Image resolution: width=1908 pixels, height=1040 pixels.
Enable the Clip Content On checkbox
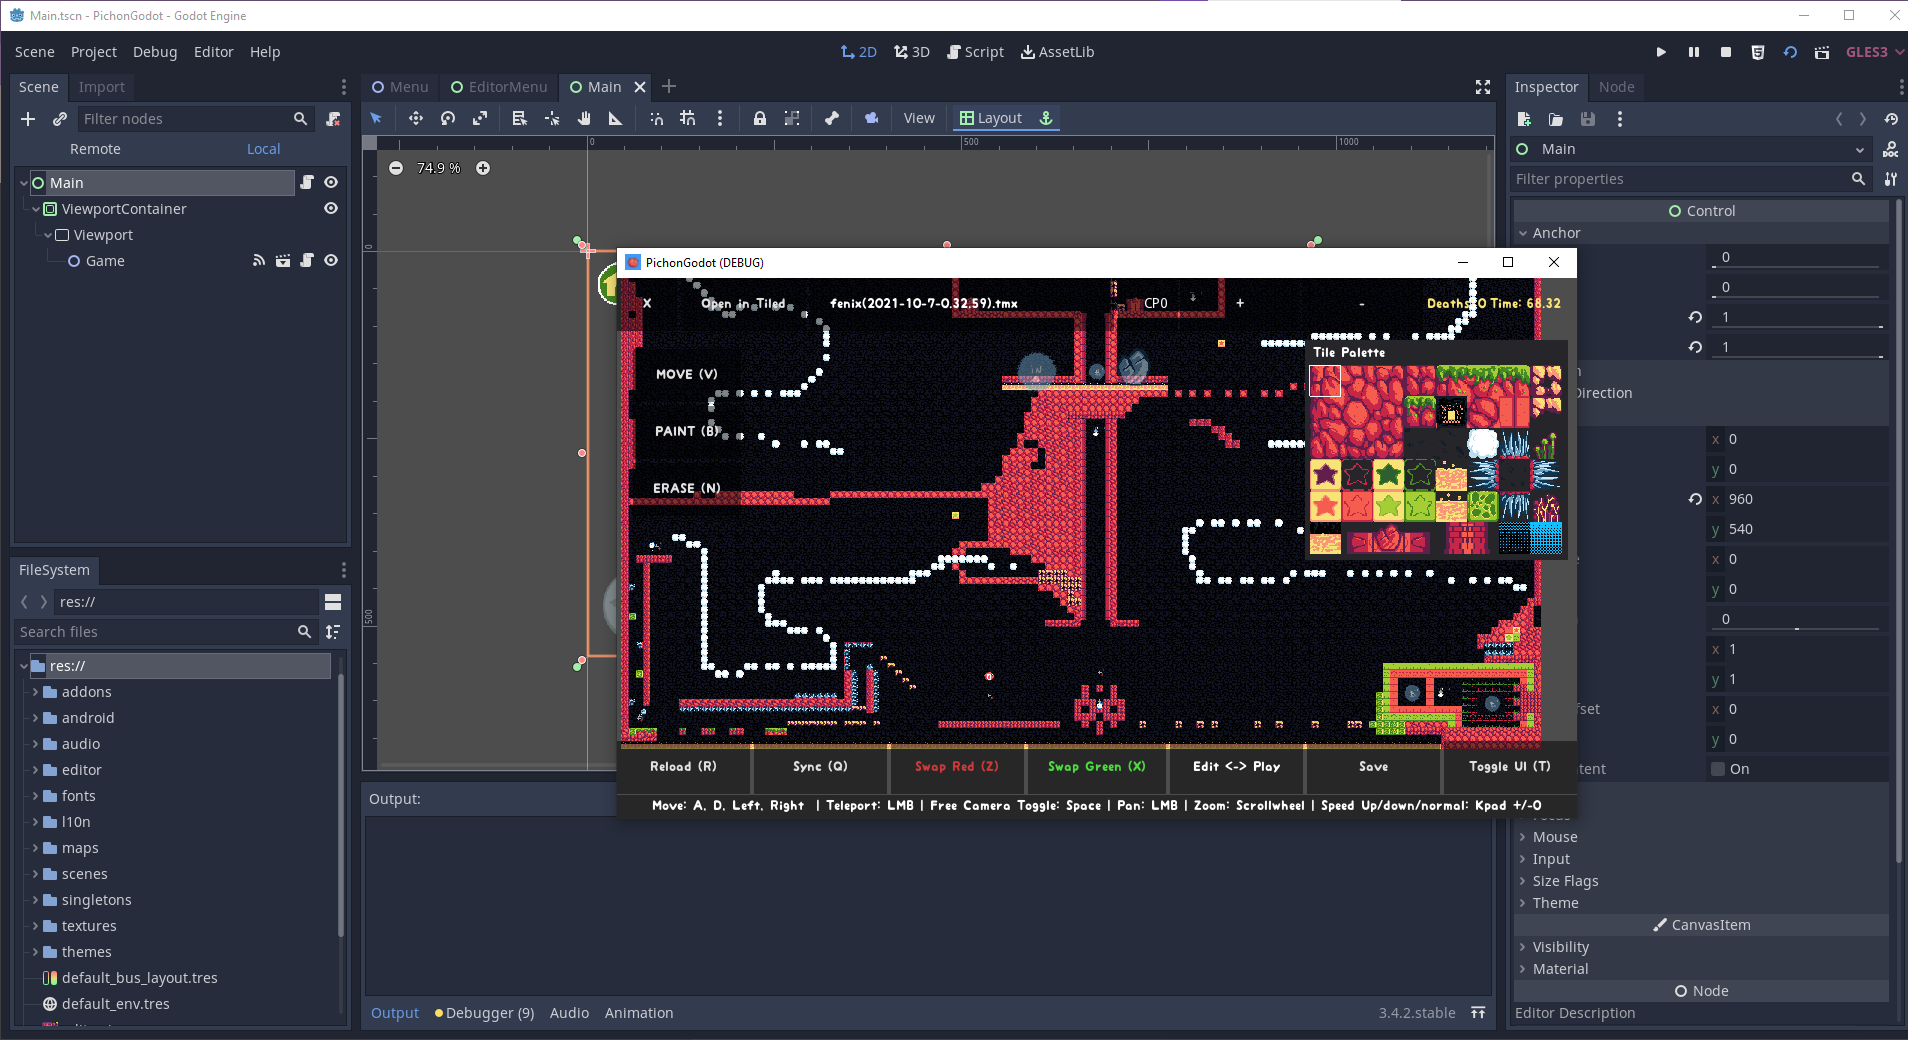[x=1718, y=769]
